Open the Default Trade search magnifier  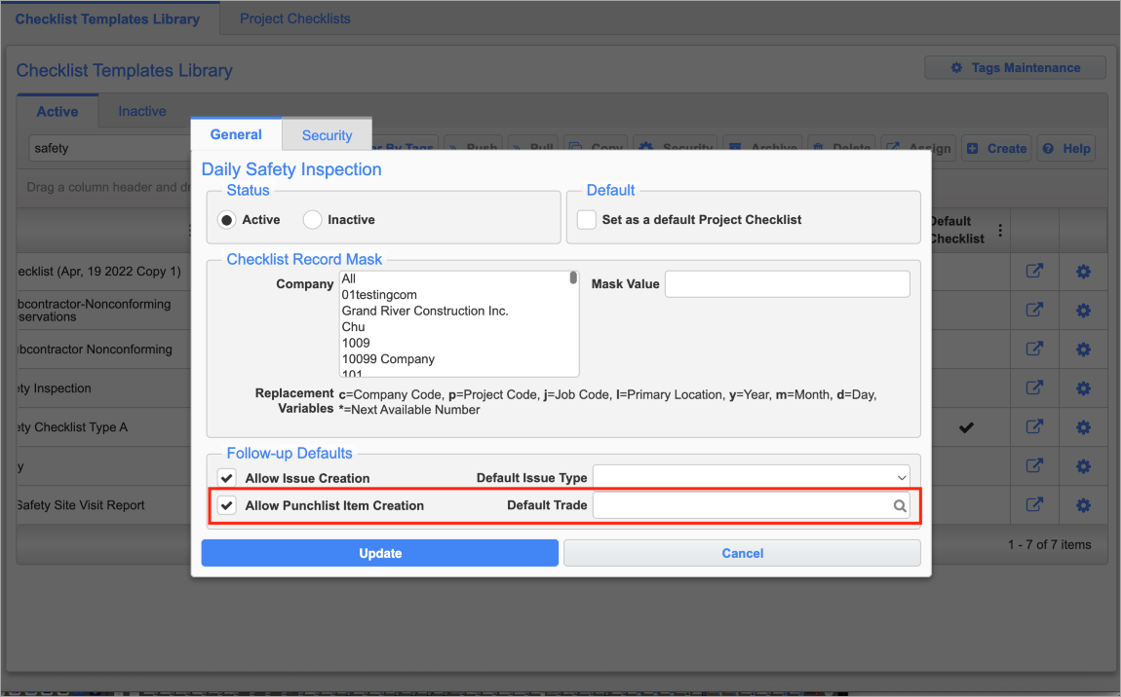pyautogui.click(x=899, y=506)
